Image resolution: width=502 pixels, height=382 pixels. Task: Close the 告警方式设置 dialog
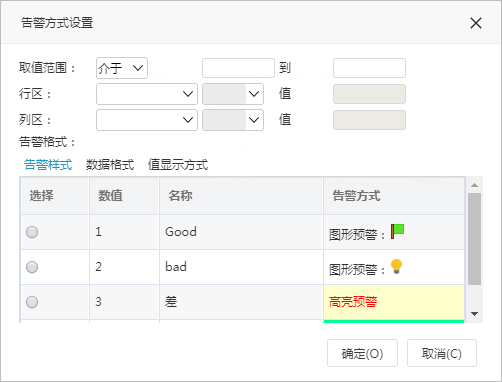coord(476,23)
